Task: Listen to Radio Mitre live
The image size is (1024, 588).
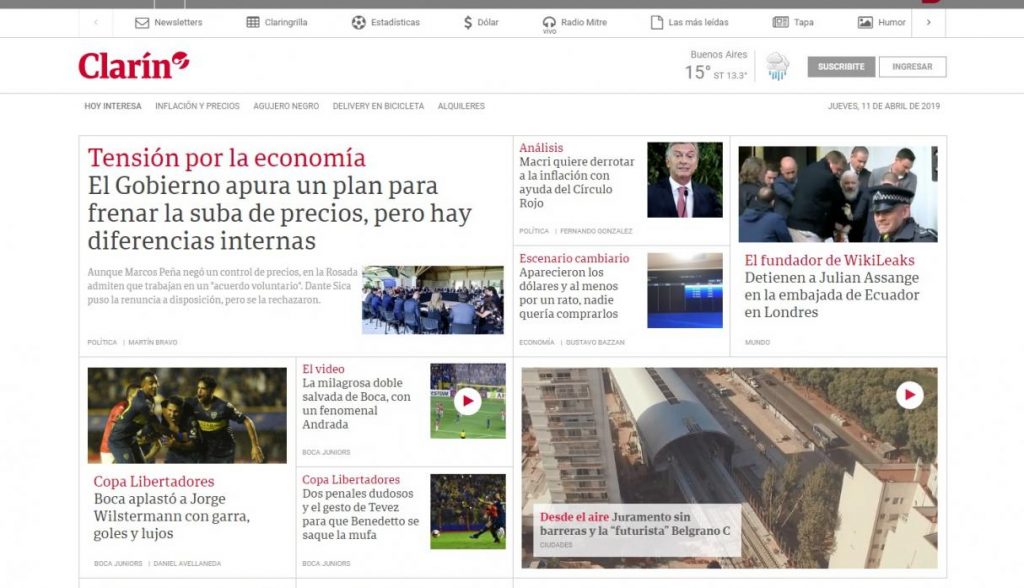Action: coord(584,22)
